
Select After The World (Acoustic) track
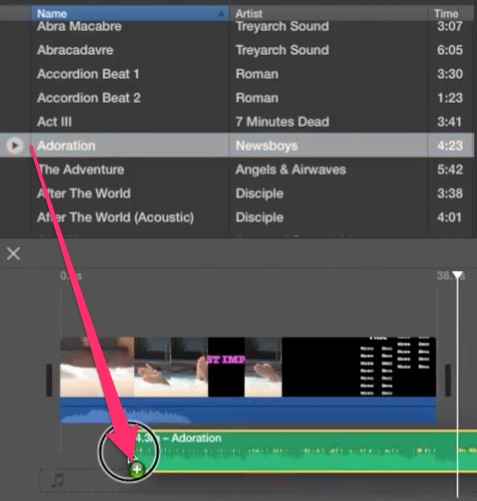pos(237,217)
